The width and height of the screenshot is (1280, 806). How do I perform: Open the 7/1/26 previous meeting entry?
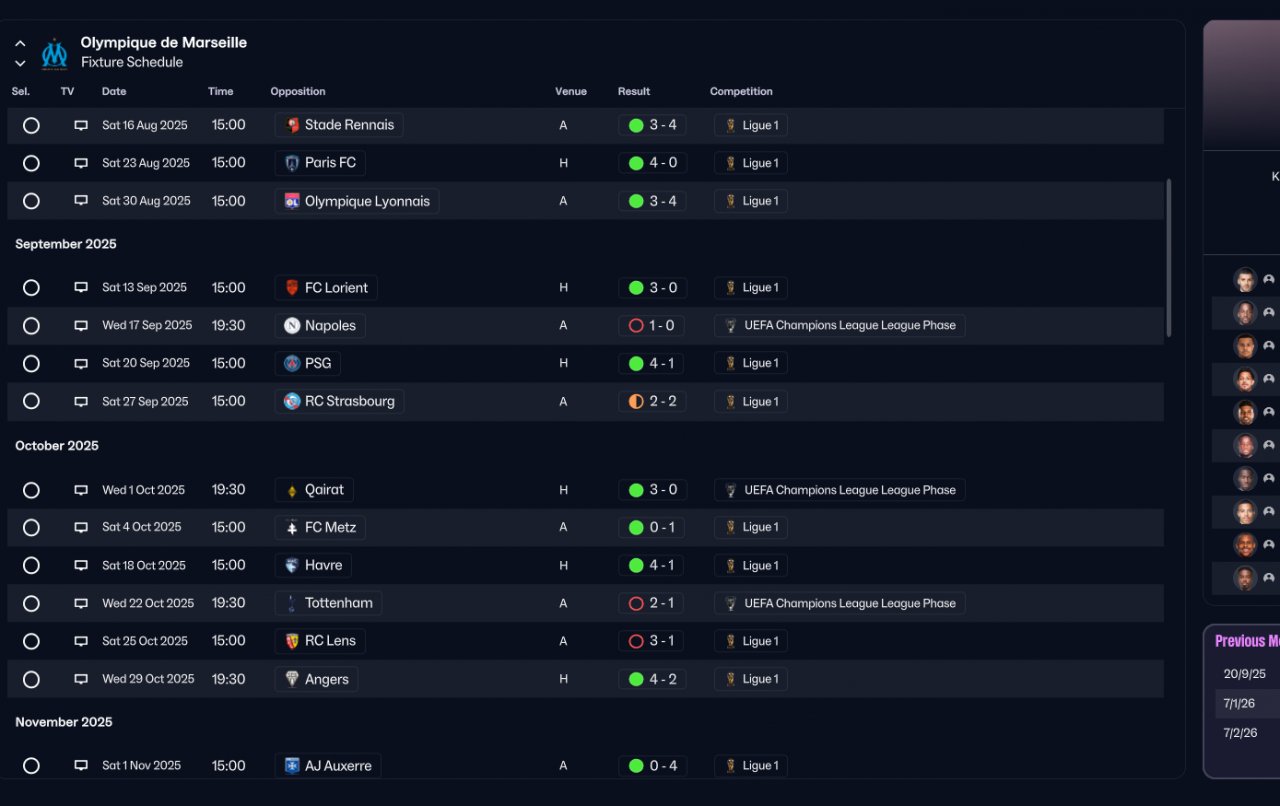point(1239,704)
